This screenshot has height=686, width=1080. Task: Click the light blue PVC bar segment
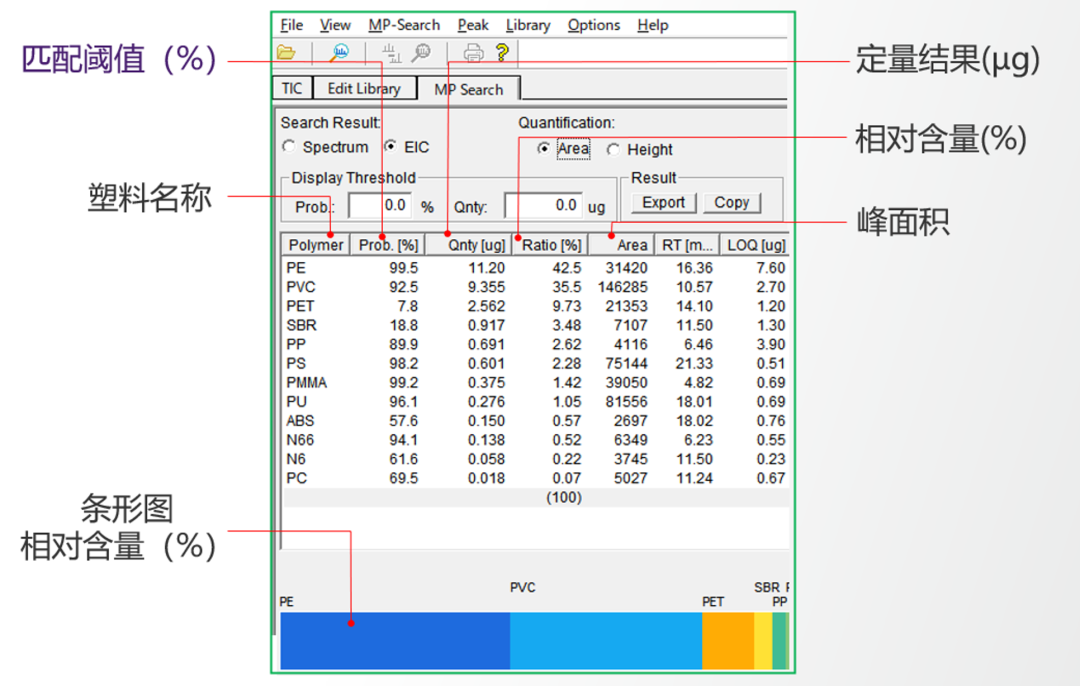[x=606, y=641]
